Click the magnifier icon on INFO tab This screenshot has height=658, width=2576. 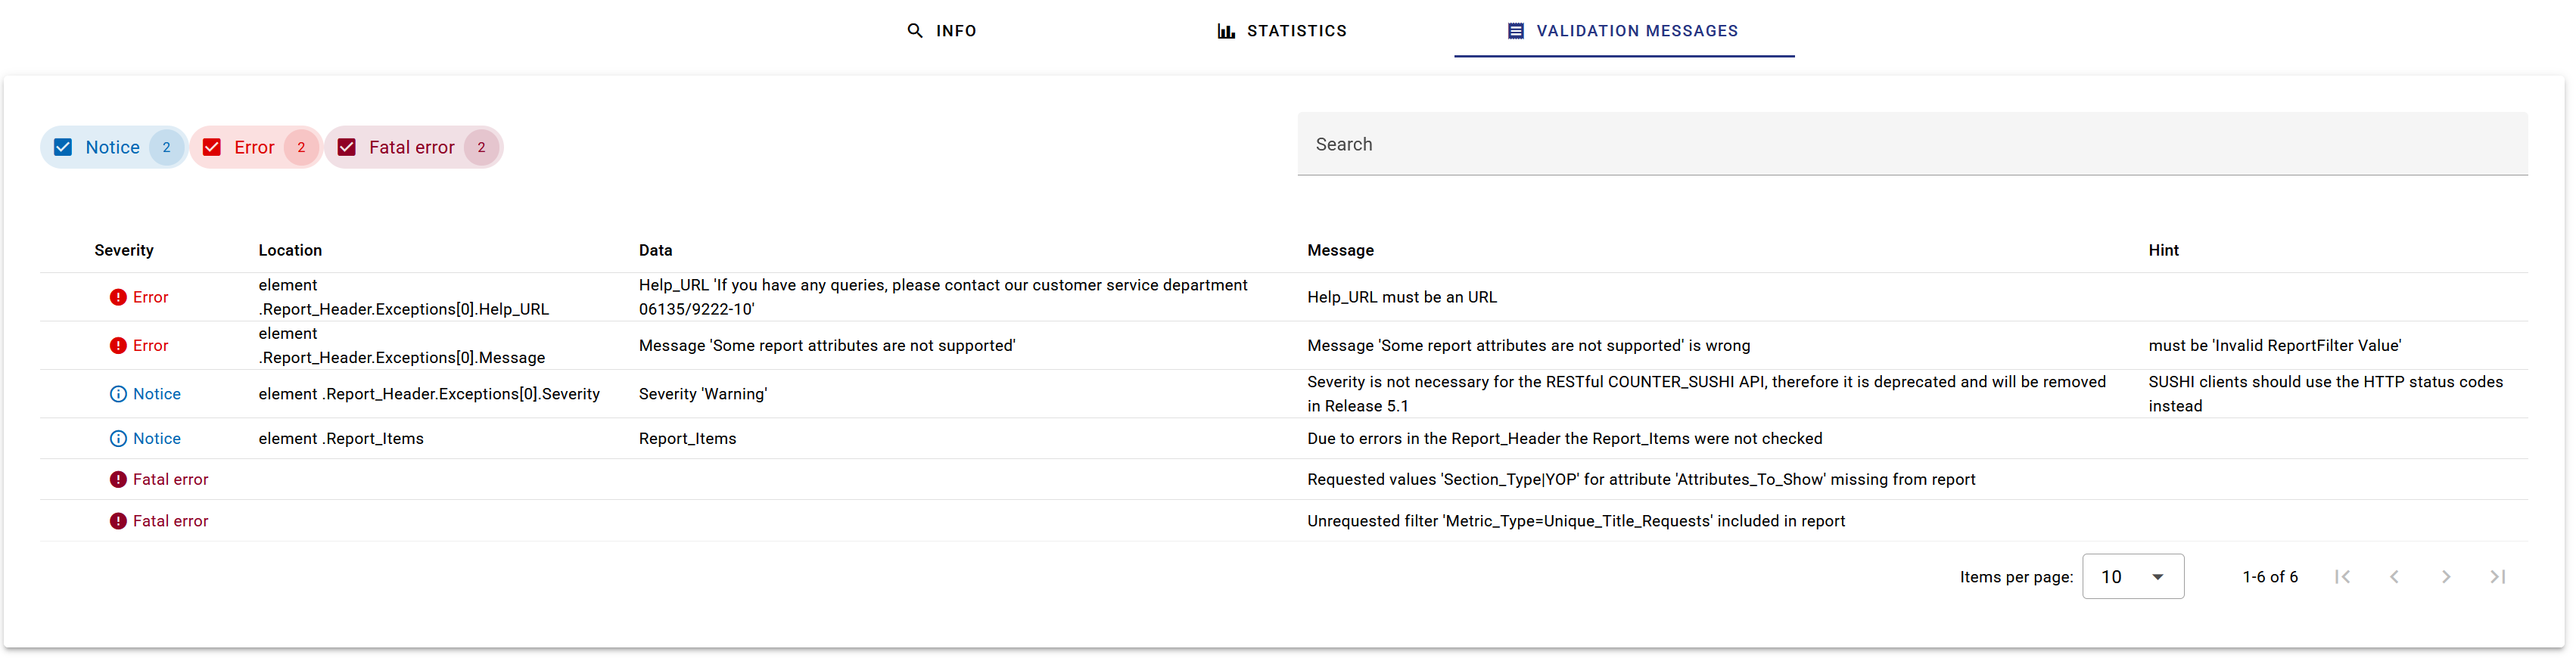pyautogui.click(x=914, y=31)
